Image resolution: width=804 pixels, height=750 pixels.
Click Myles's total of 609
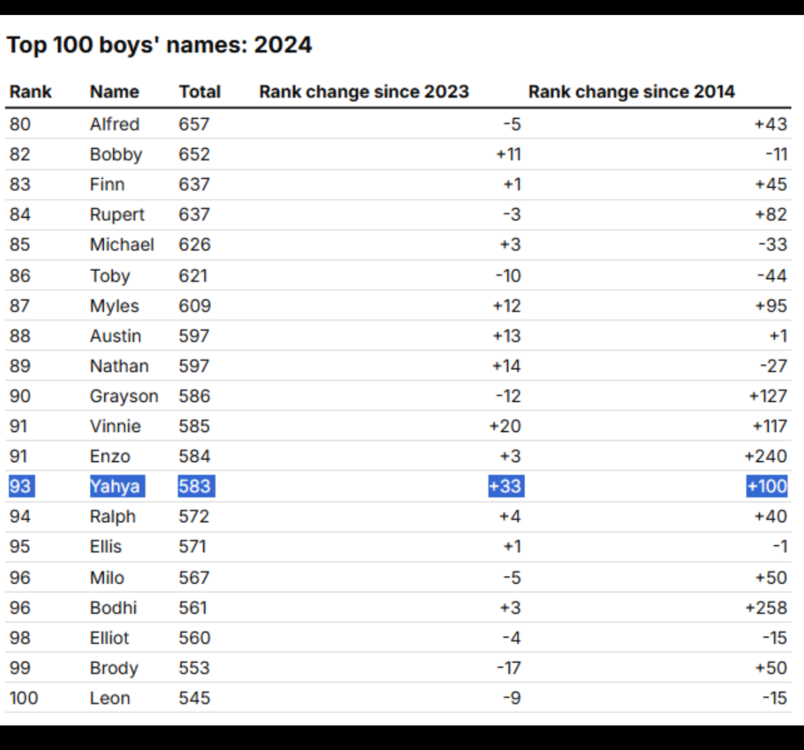tap(194, 306)
